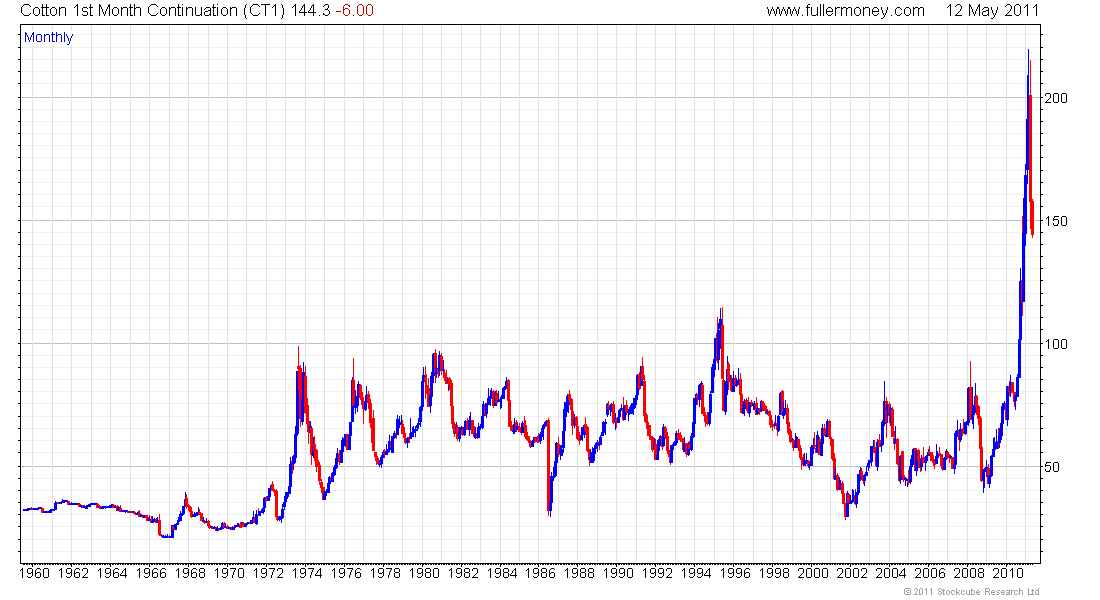1100x600 pixels.
Task: Click the 1982 year axis label
Action: point(463,573)
